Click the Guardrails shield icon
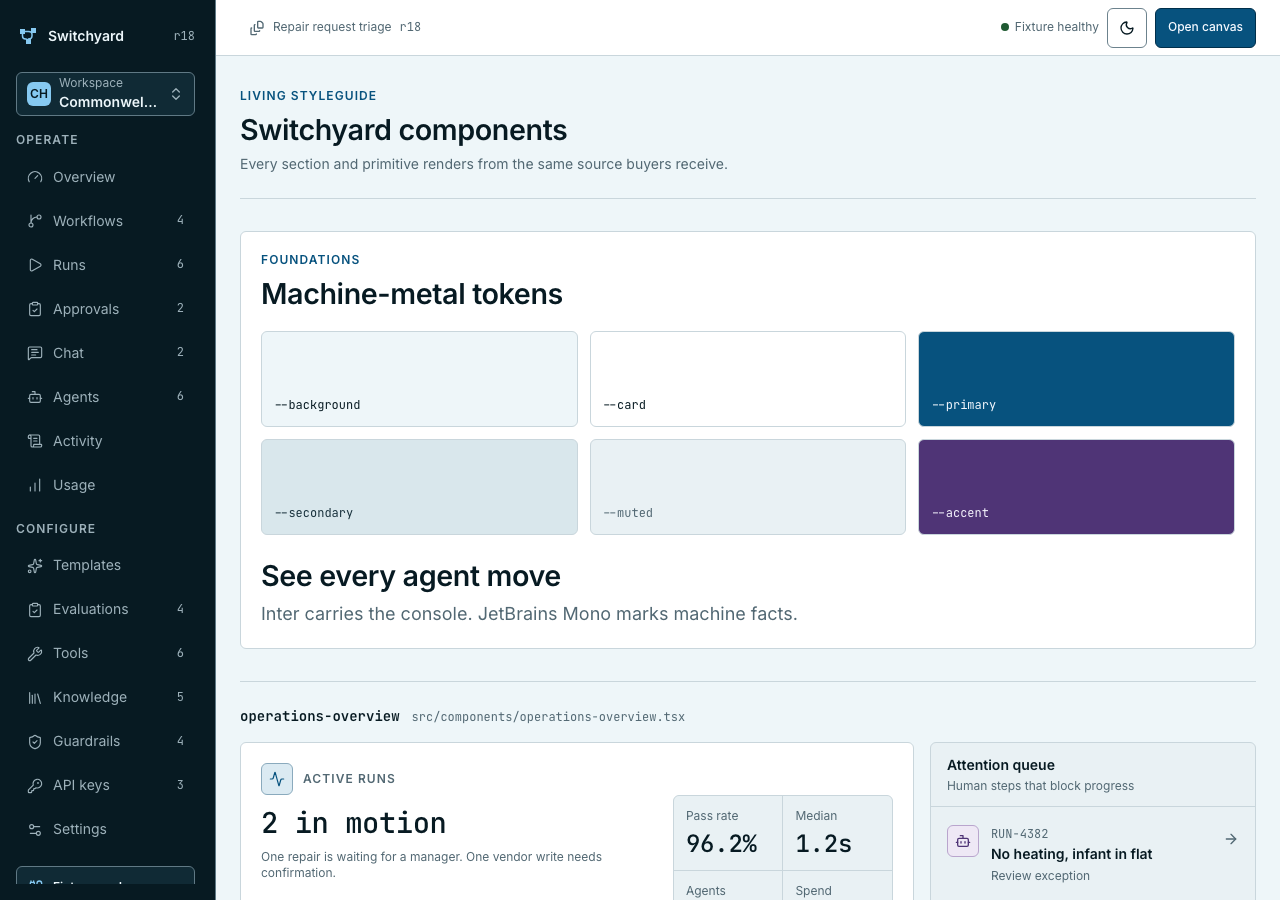 (35, 741)
